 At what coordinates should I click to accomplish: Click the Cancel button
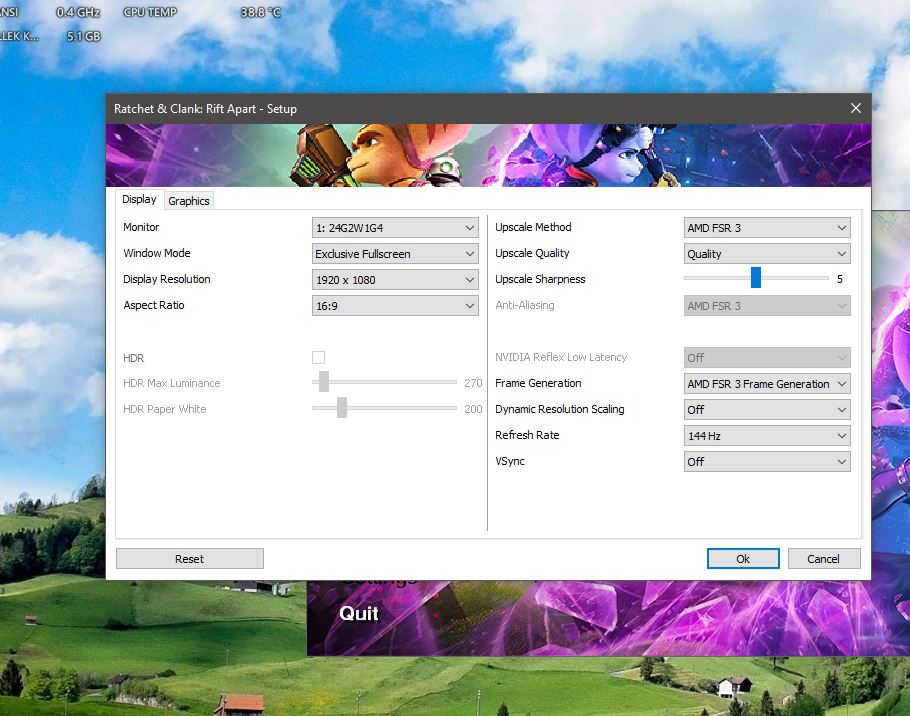pyautogui.click(x=824, y=559)
